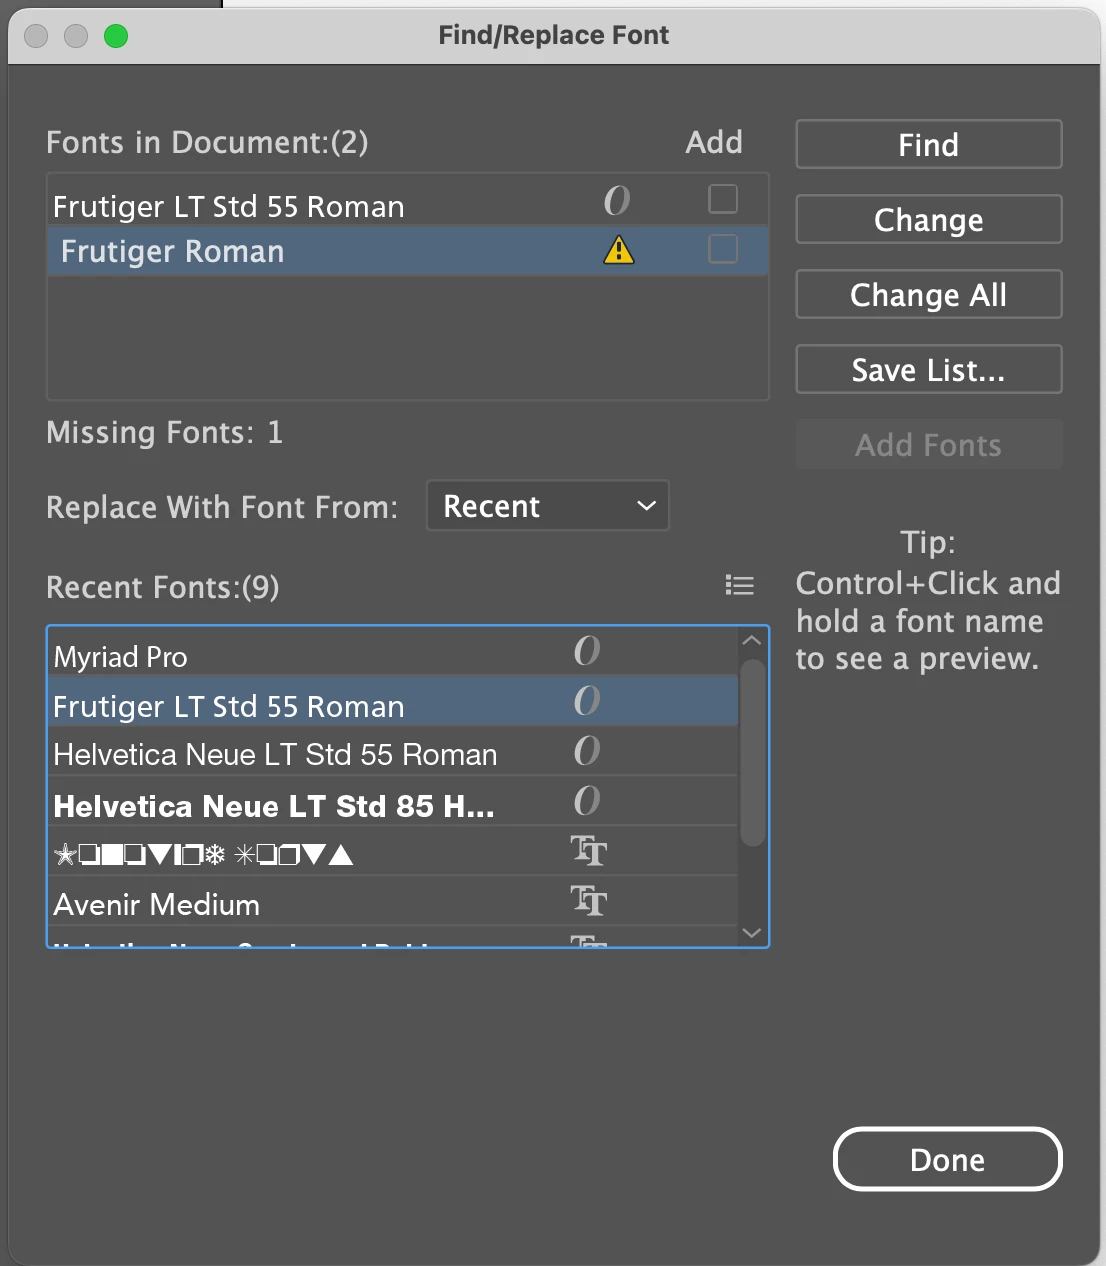
Task: Select Myriad Pro in recent fonts
Action: pos(393,652)
